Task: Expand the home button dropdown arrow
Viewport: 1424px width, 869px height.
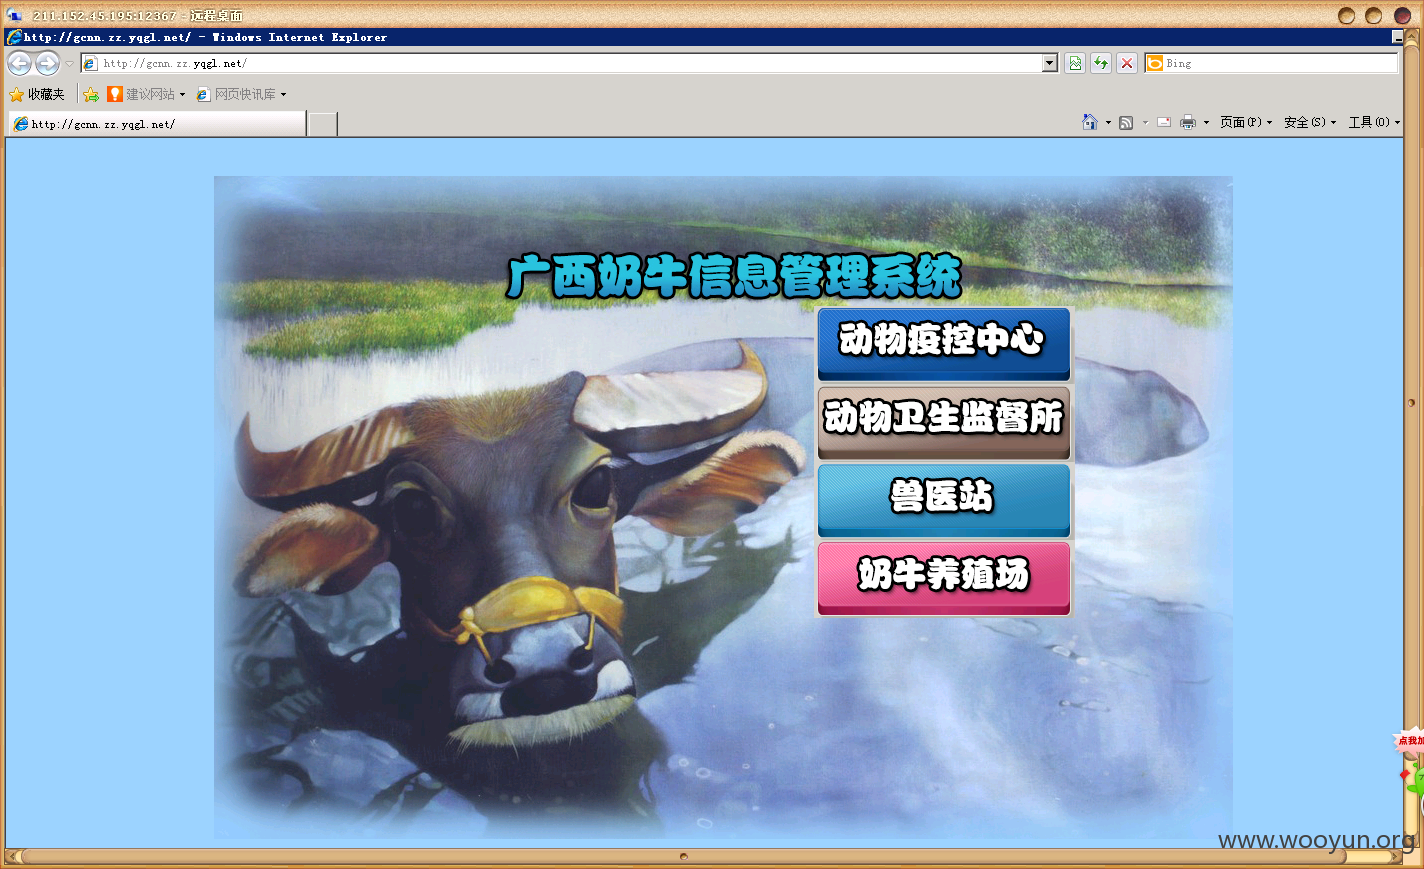Action: pos(1108,123)
